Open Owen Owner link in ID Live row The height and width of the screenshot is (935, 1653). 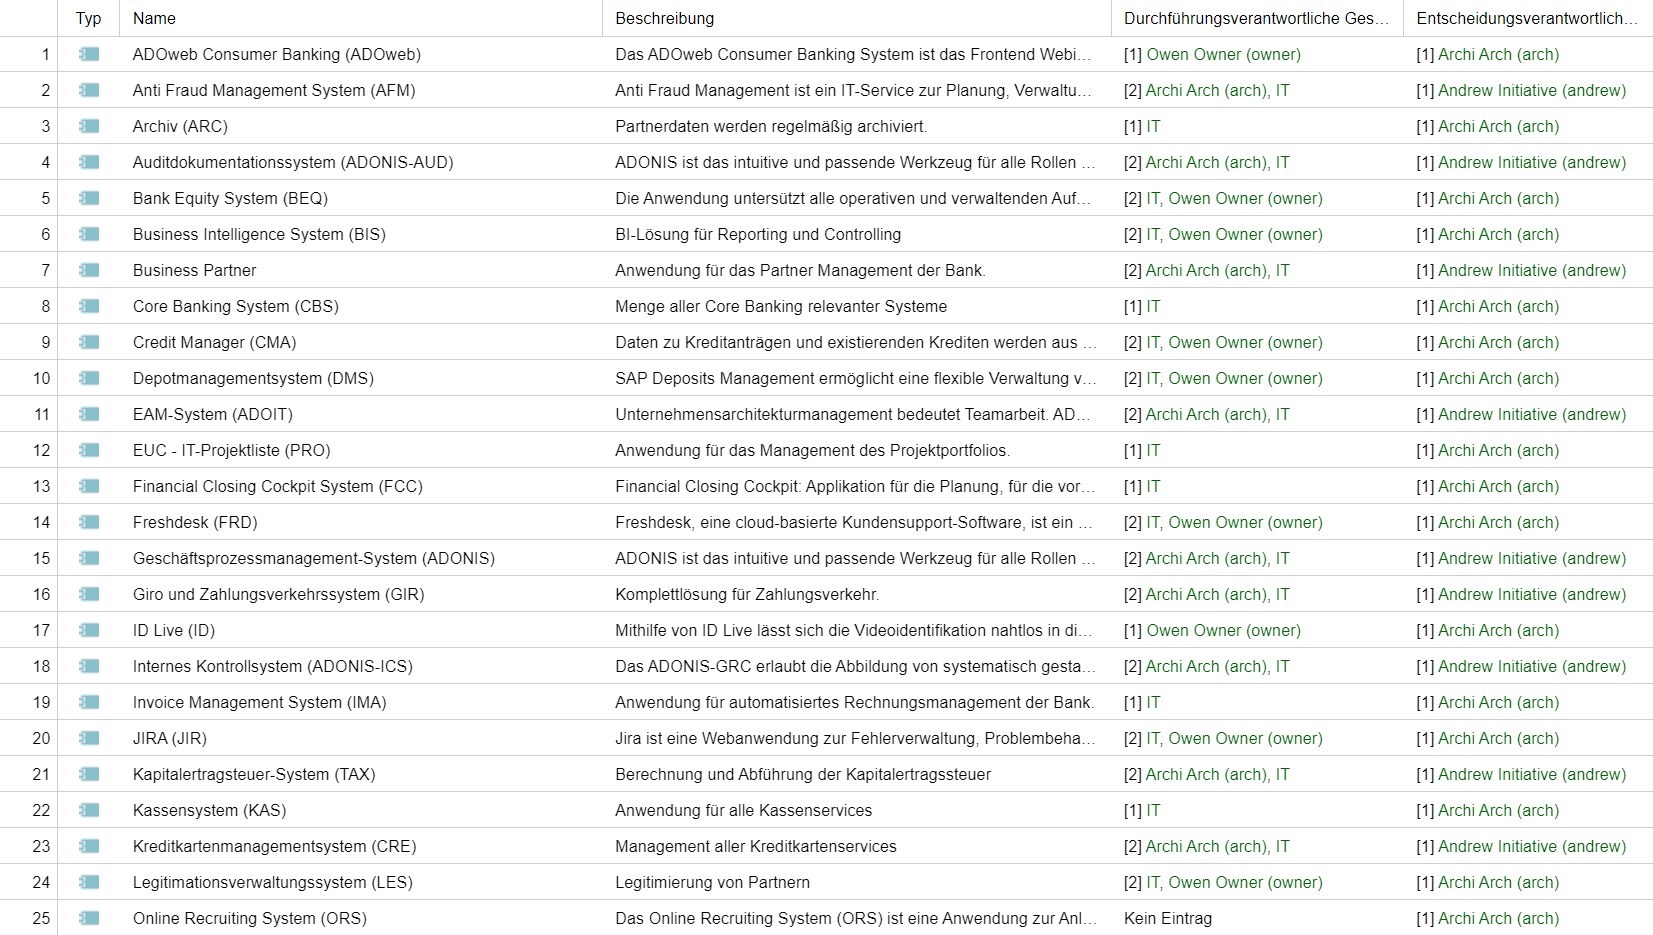[x=1224, y=630]
